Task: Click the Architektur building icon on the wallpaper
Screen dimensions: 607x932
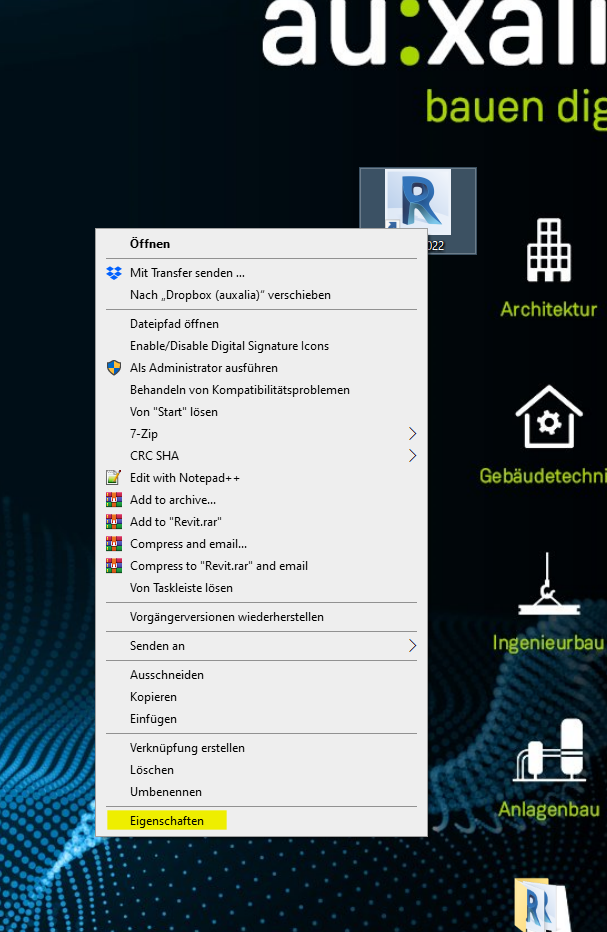Action: coord(549,250)
